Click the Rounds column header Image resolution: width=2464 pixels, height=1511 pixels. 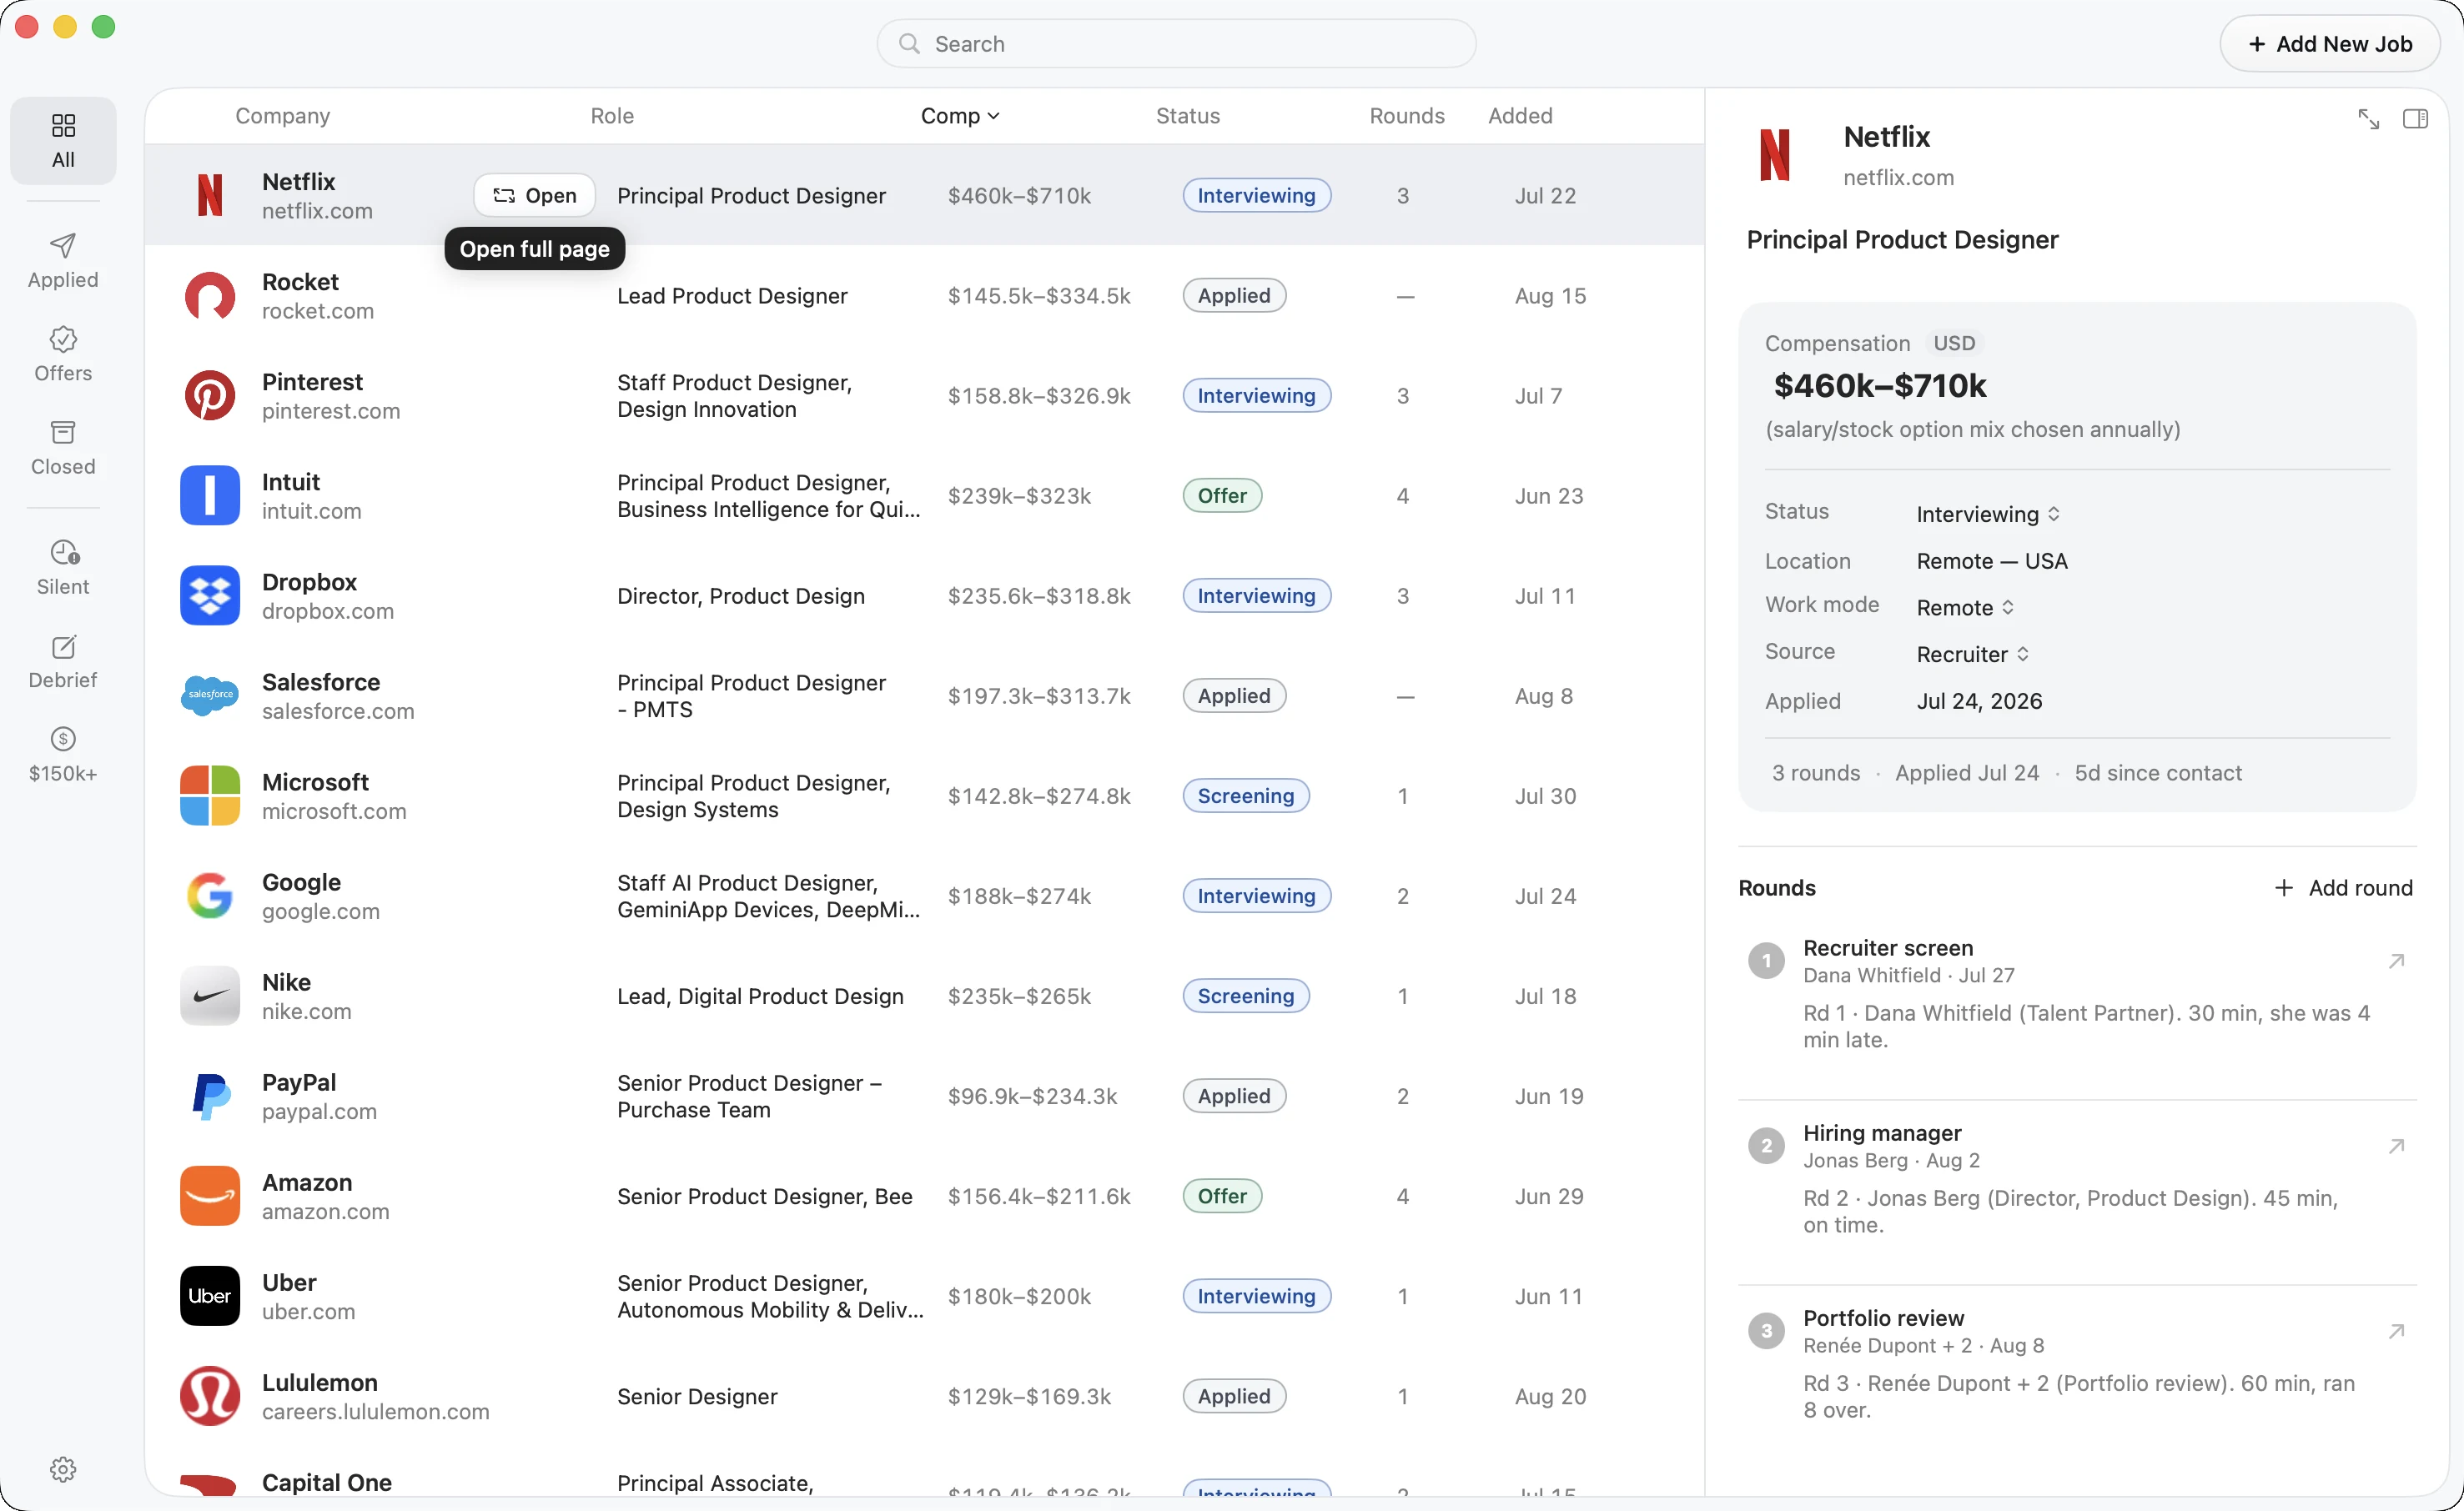click(1406, 116)
